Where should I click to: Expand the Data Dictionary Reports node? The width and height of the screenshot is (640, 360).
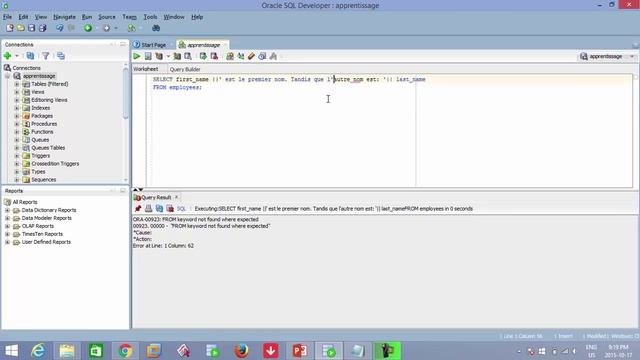pos(7,210)
